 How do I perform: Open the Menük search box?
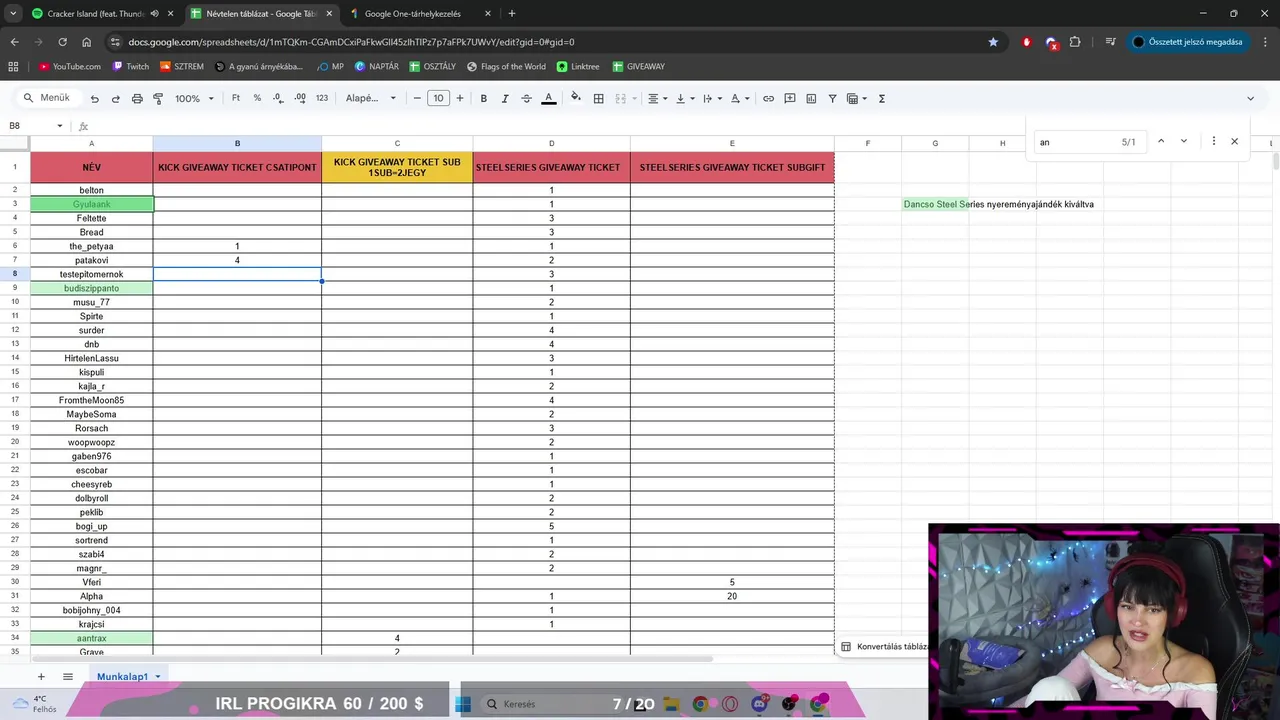(46, 98)
